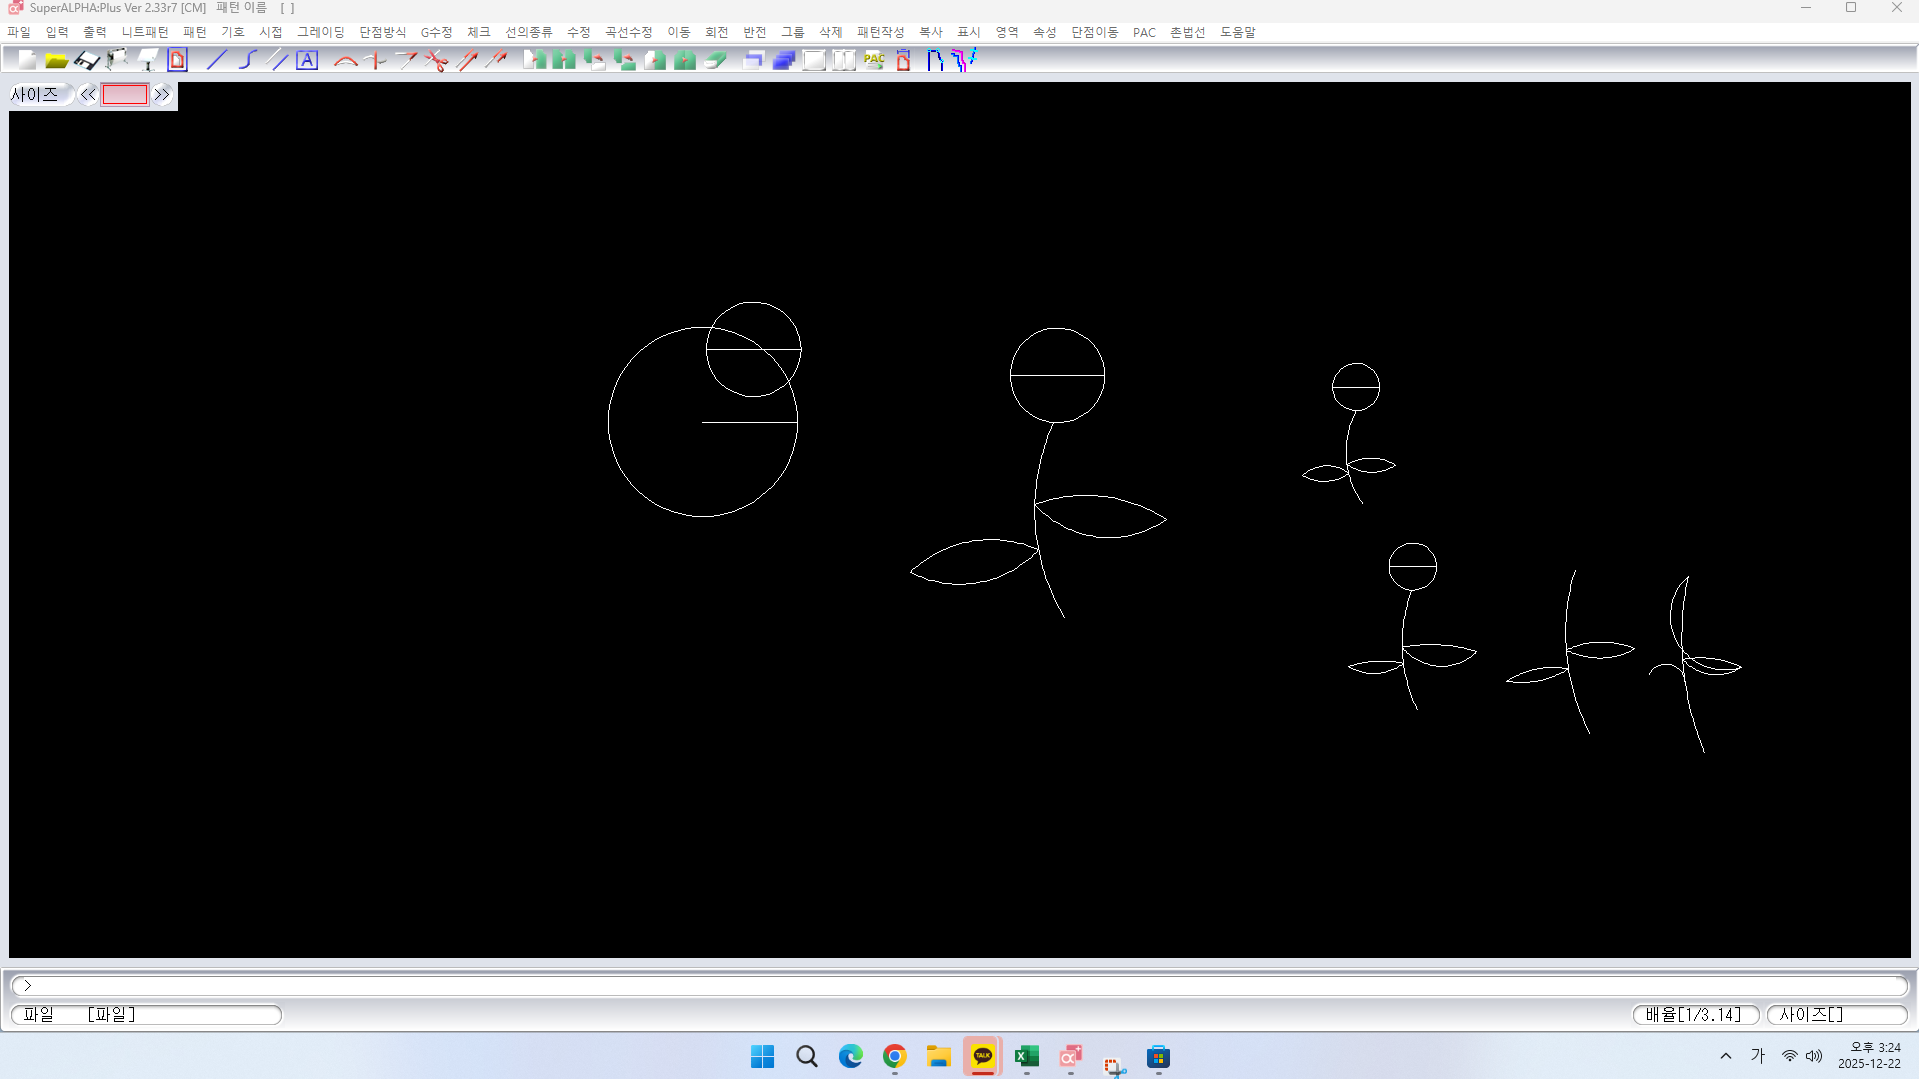
Task: Click the pink size color swatch
Action: 125,95
